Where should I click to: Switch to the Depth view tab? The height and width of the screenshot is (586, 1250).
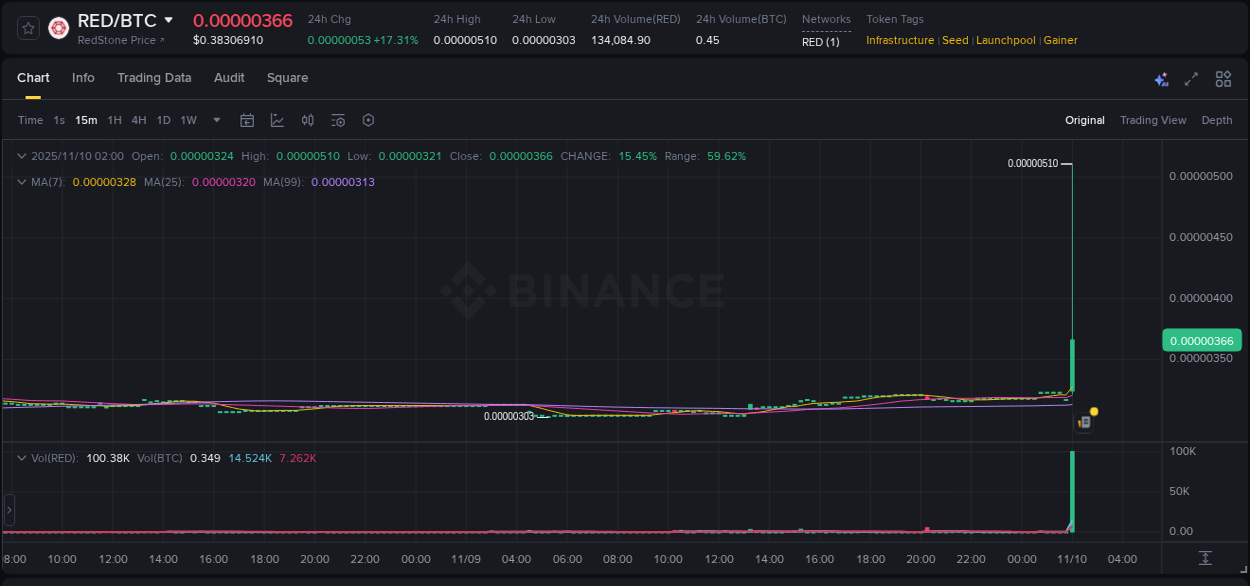[1217, 120]
